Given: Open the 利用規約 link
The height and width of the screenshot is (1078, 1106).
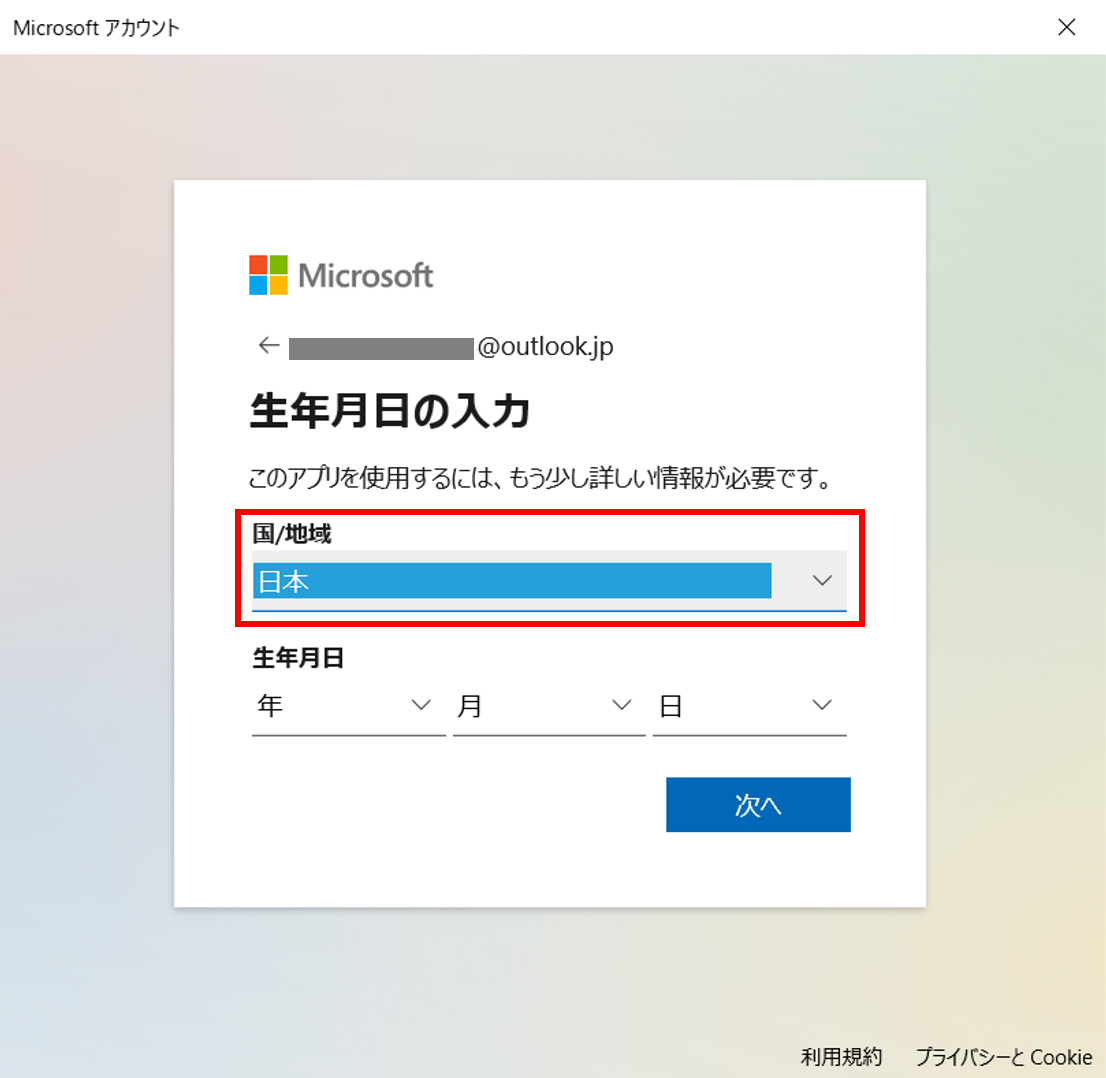Looking at the screenshot, I should coord(841,1057).
